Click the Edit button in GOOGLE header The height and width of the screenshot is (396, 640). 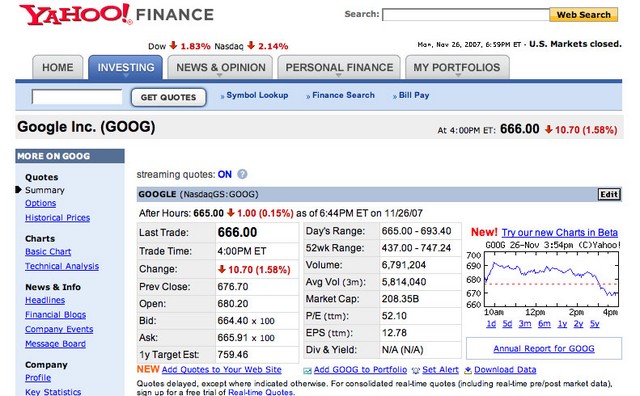(x=609, y=194)
